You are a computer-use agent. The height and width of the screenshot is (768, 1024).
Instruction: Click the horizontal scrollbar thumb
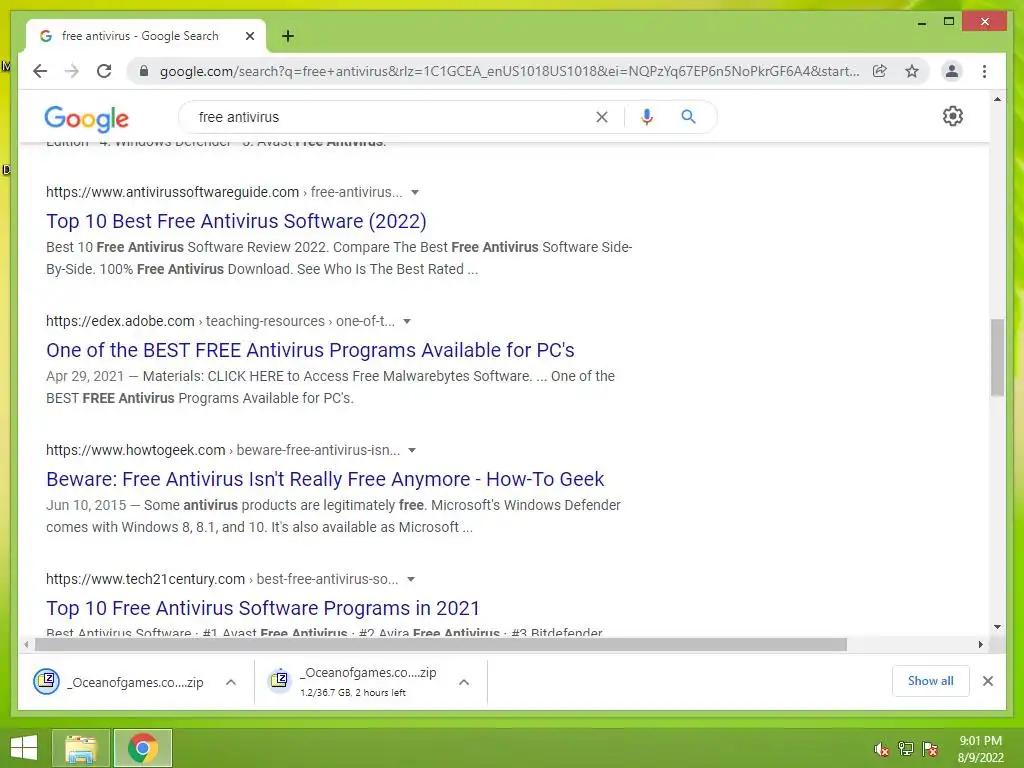point(441,645)
